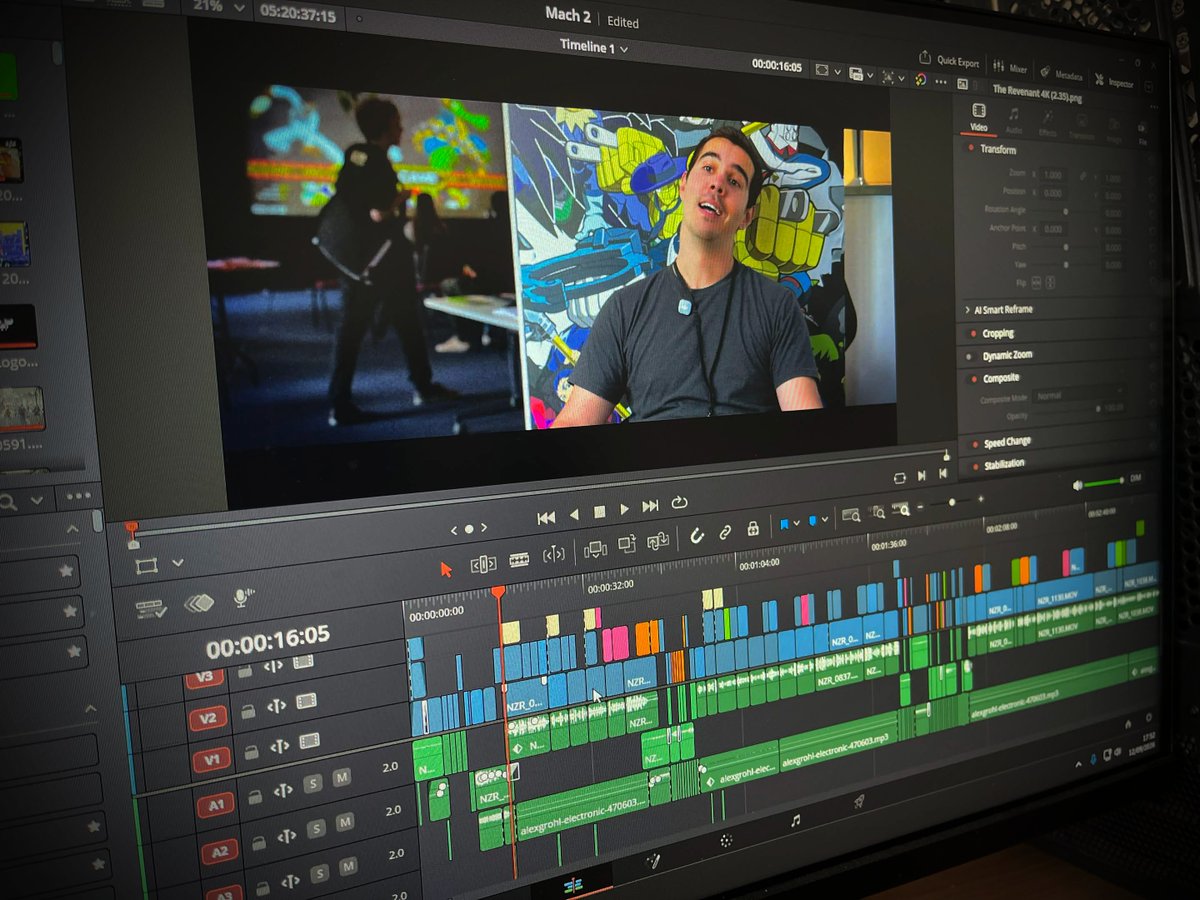Disable the V1 video track
The image size is (1200, 900).
point(309,740)
